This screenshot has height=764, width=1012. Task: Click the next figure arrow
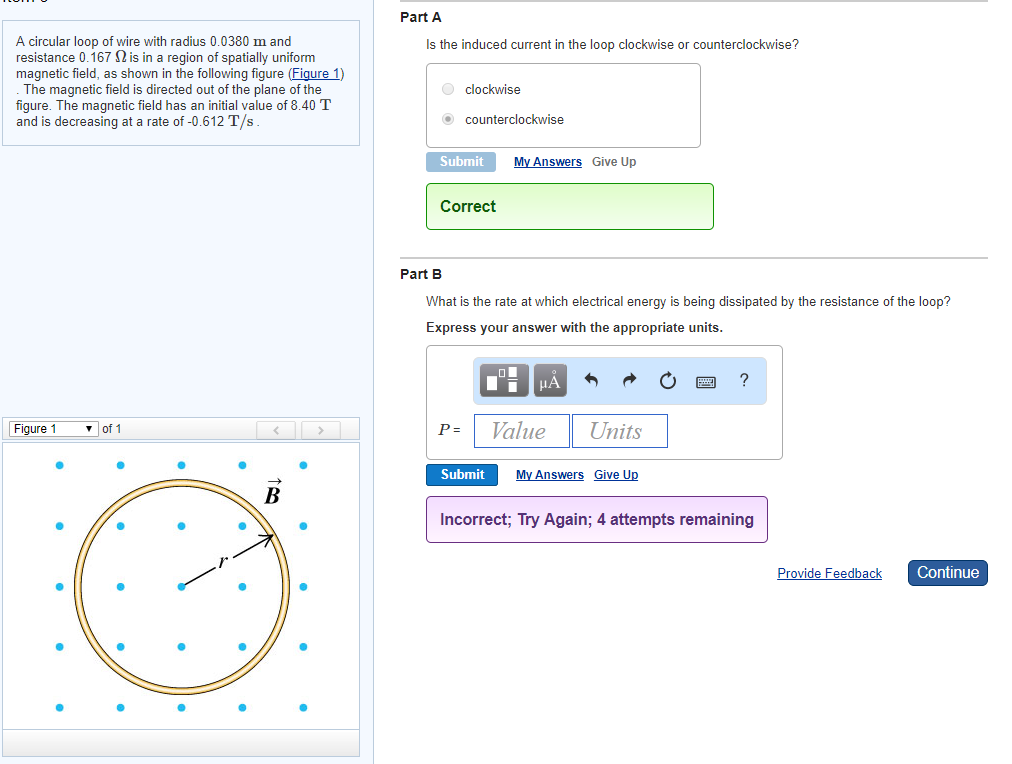(320, 429)
